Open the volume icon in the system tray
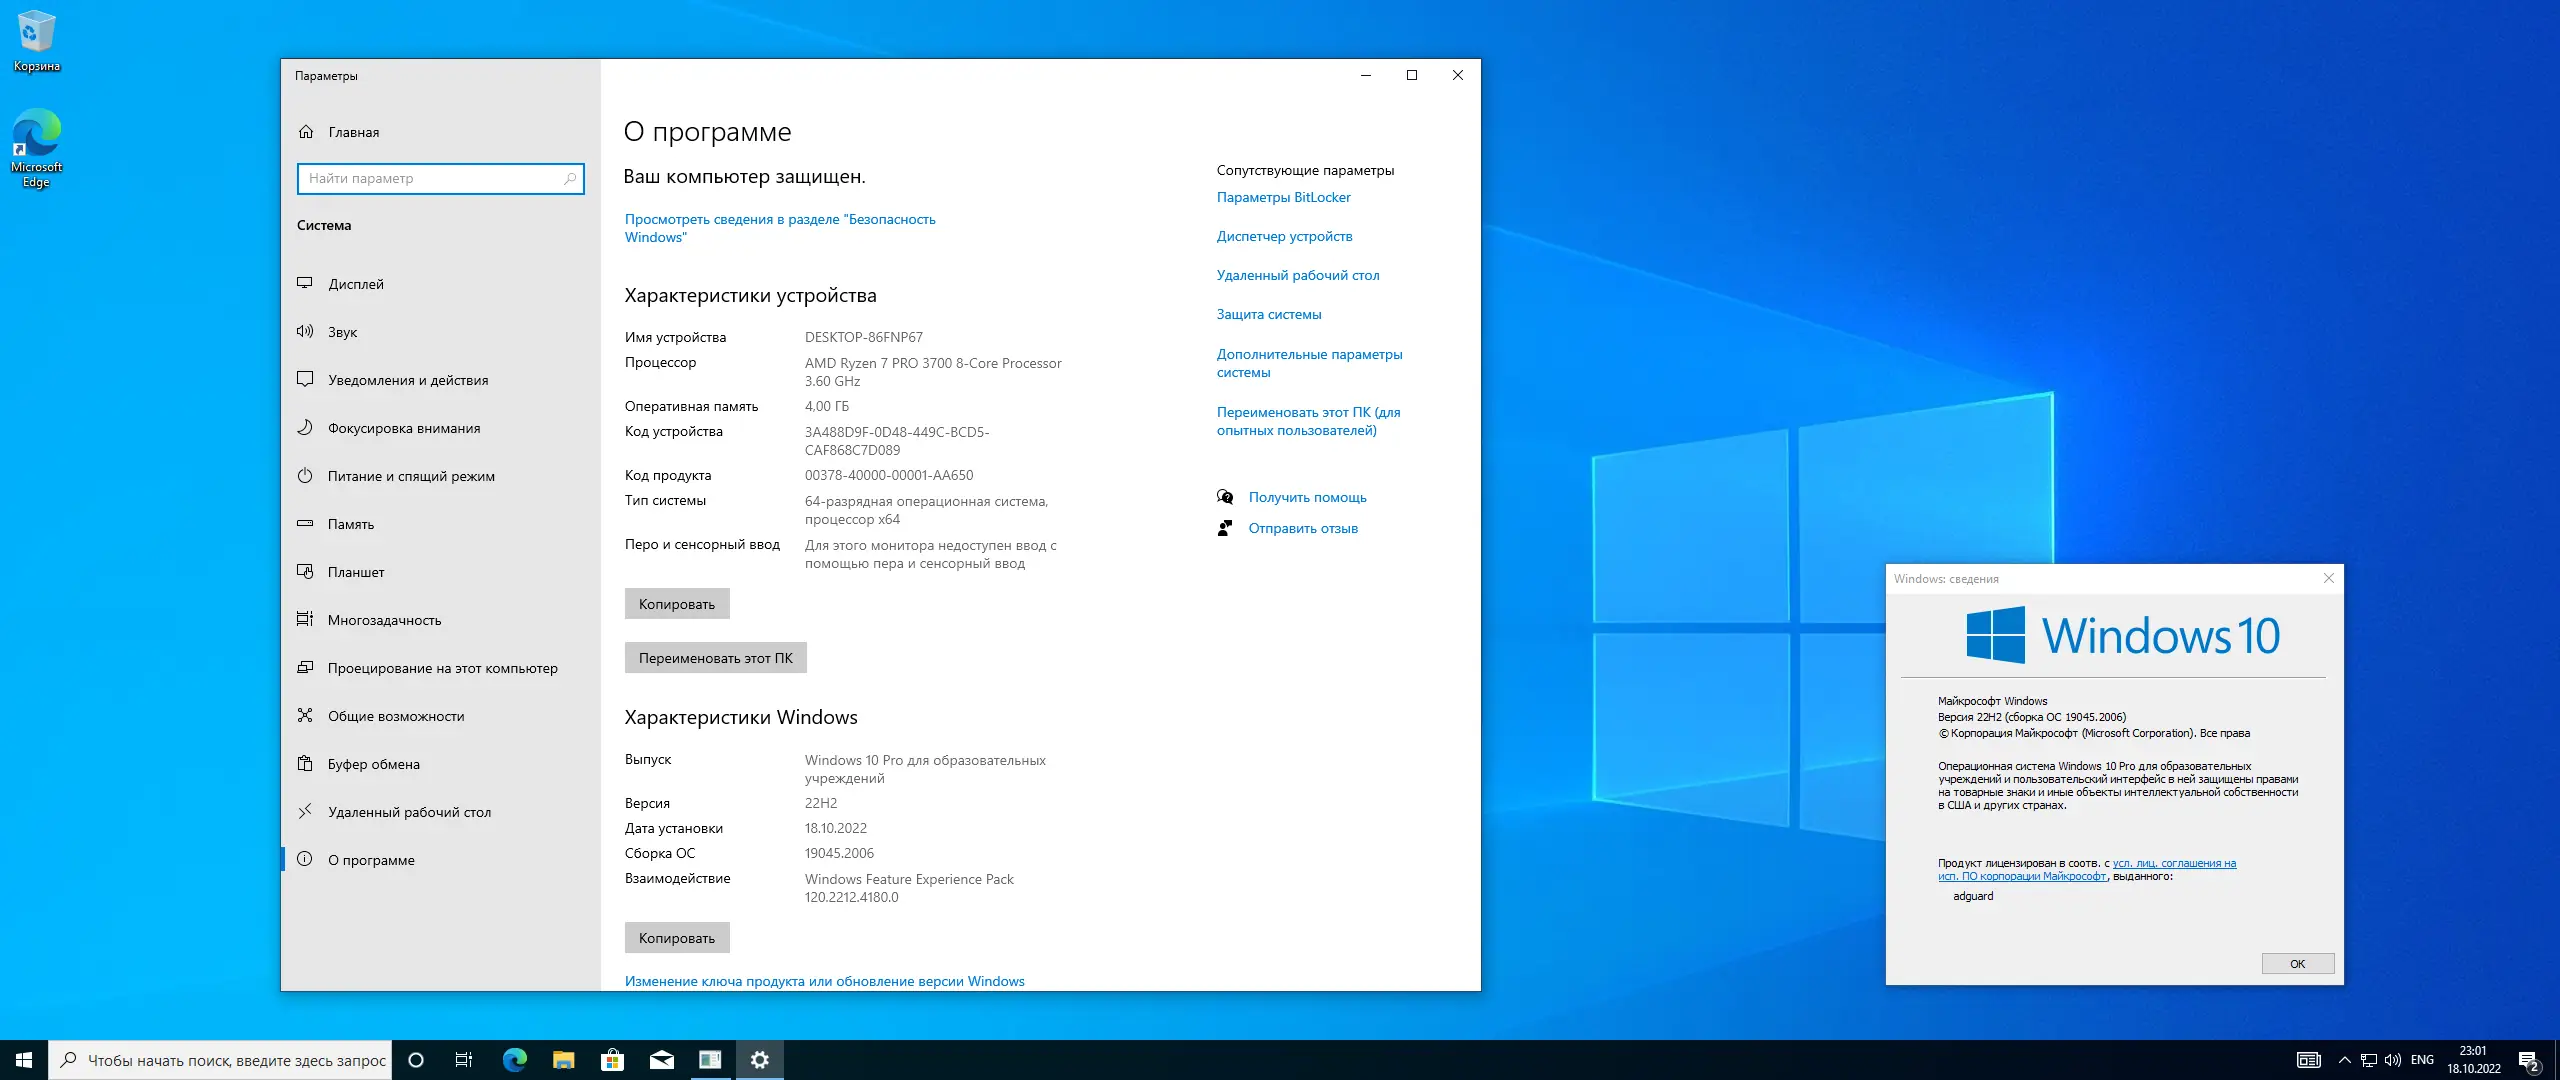Screen dimensions: 2560x1080 coord(2394,1059)
